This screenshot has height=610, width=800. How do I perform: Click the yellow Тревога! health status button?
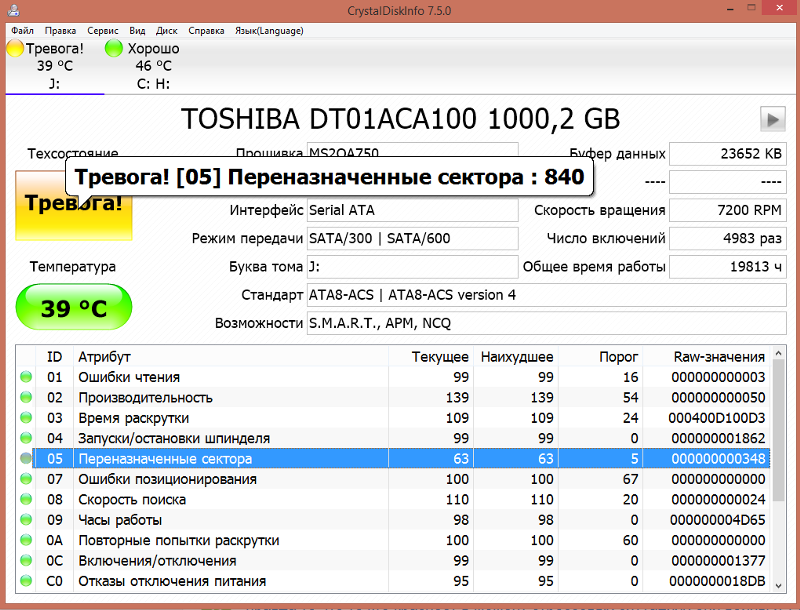(74, 206)
